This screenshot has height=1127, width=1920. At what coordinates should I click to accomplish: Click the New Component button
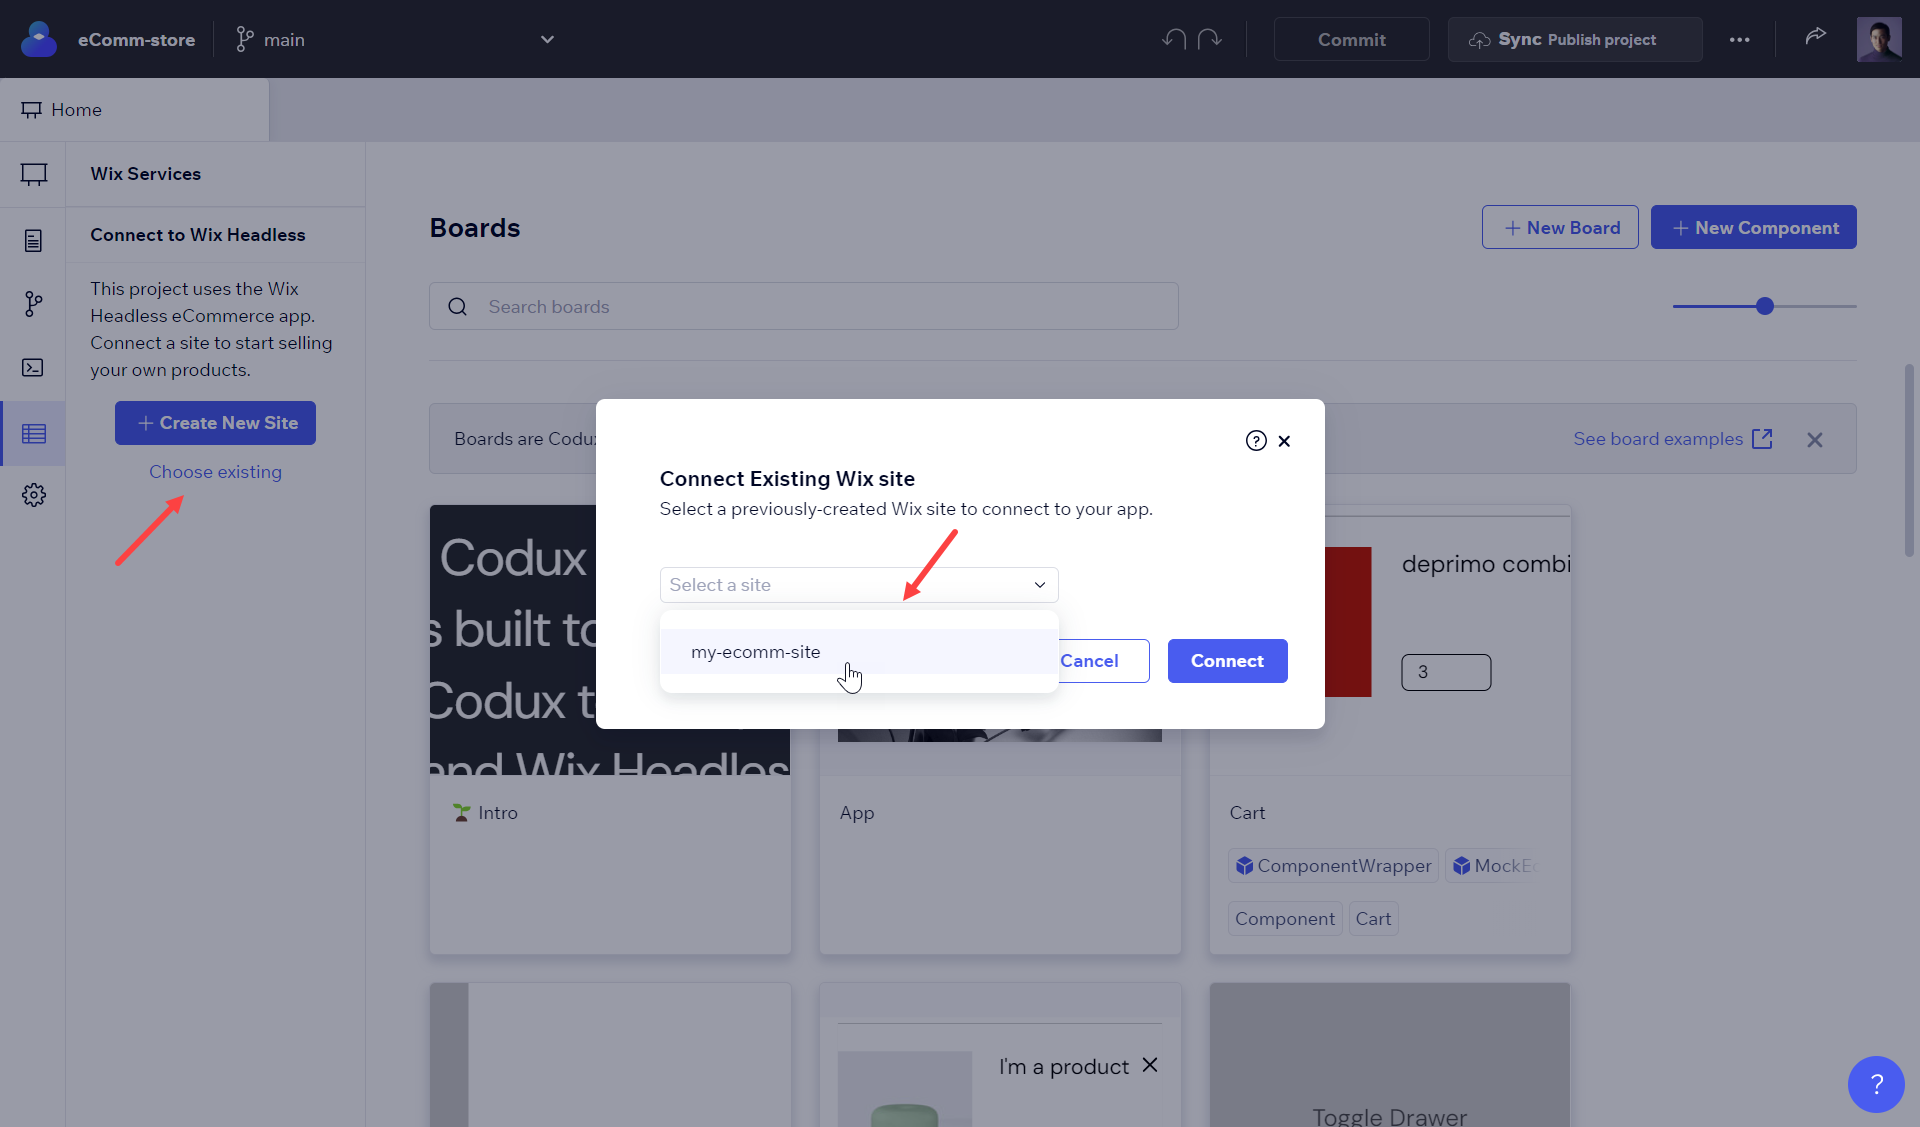pos(1754,227)
